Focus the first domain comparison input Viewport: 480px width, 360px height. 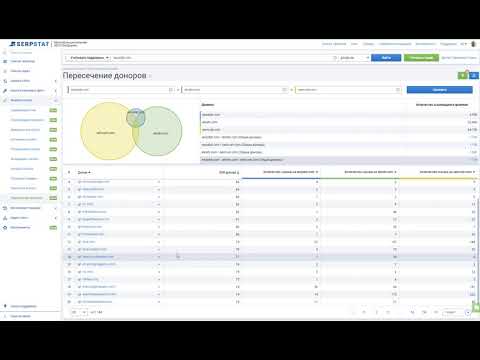[121, 90]
